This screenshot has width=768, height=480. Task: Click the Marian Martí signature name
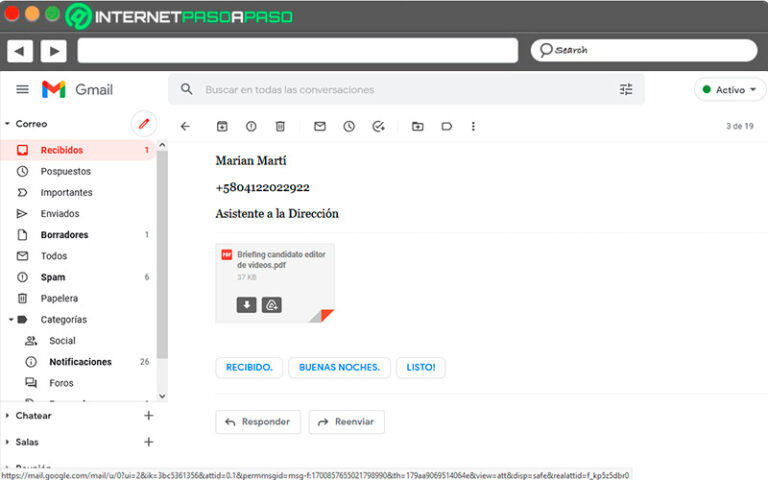251,161
